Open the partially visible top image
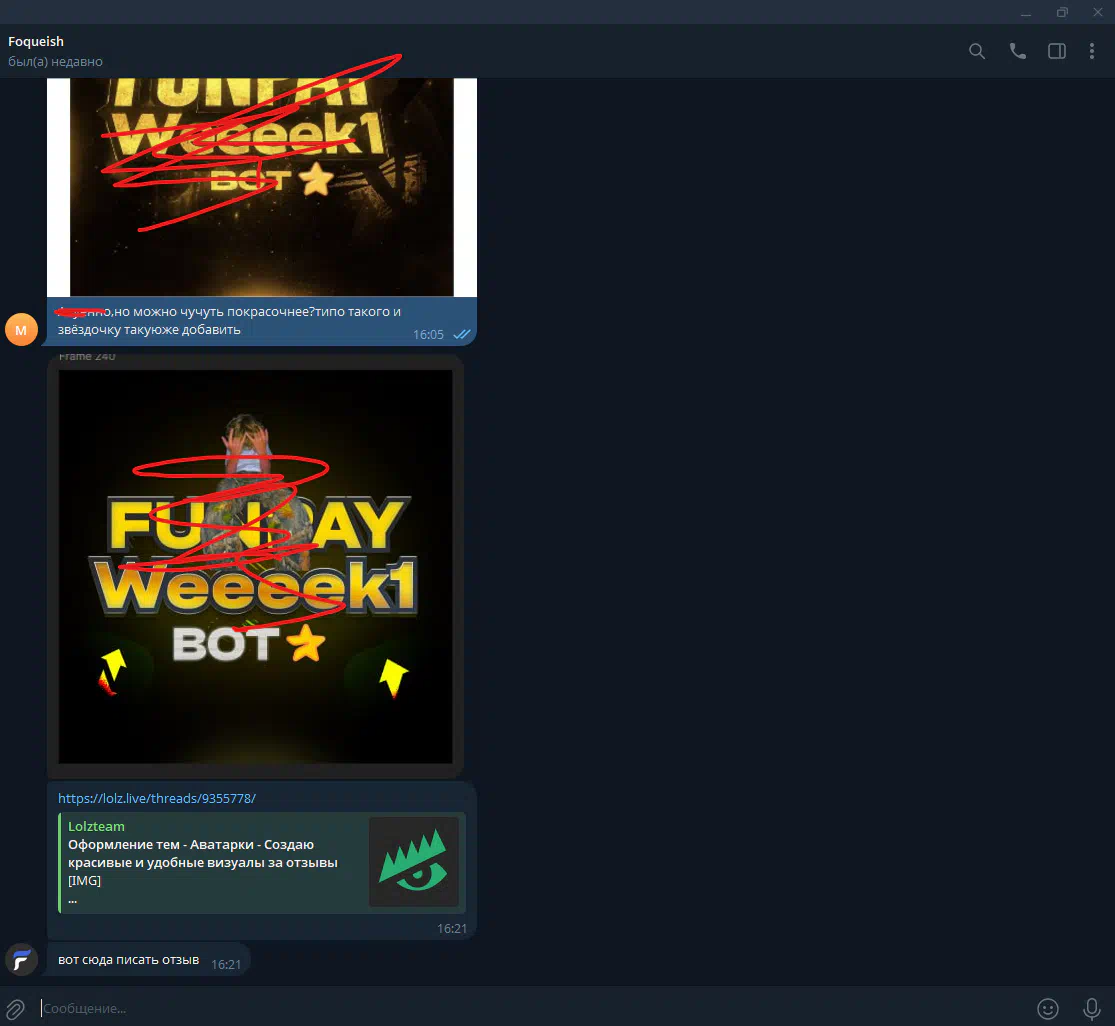 (261, 186)
